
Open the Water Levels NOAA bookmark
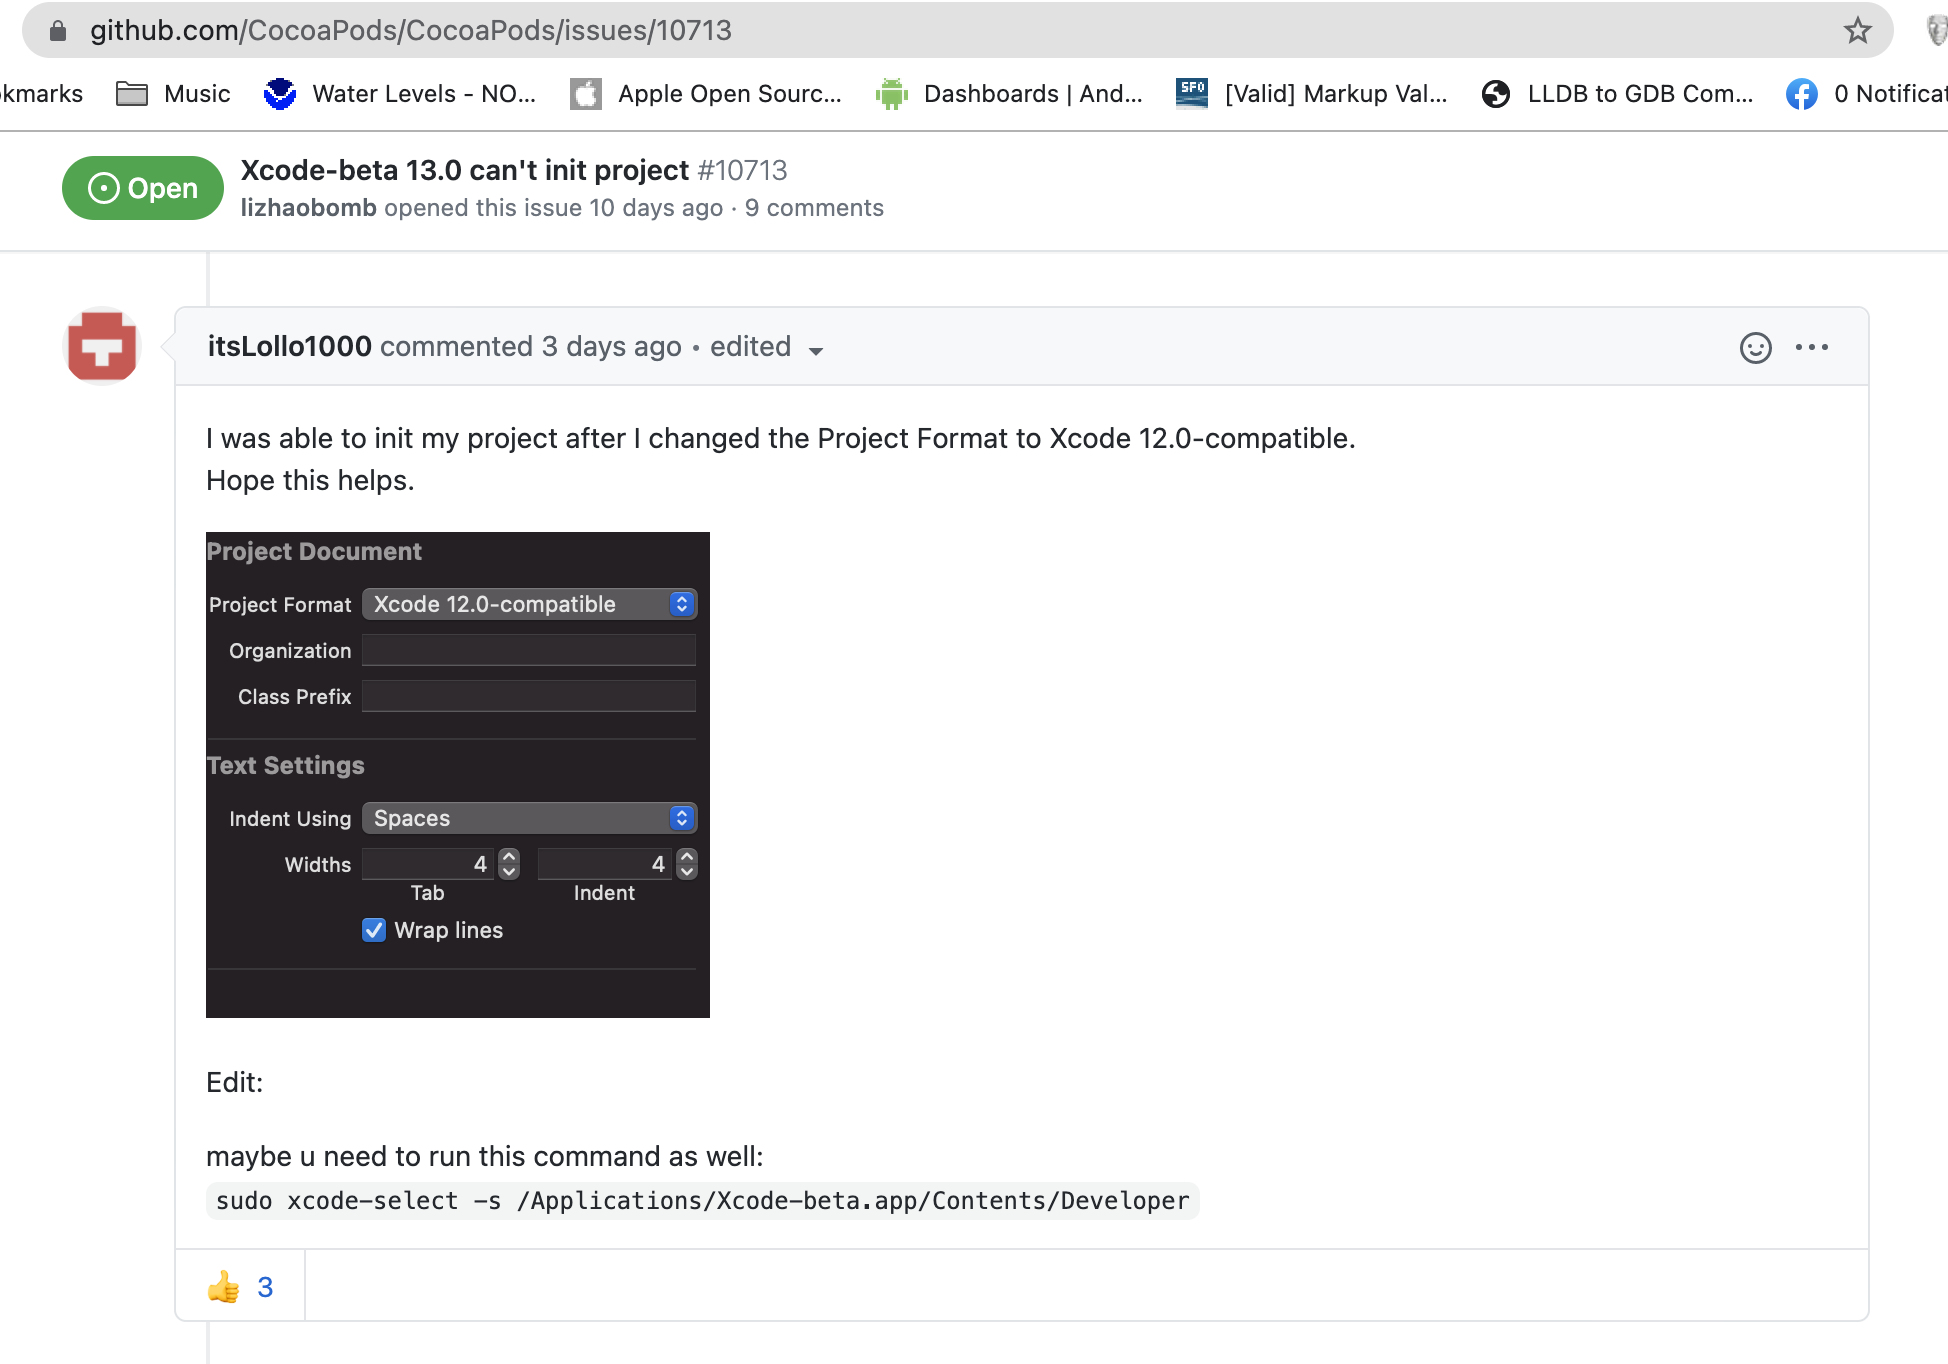tap(400, 94)
